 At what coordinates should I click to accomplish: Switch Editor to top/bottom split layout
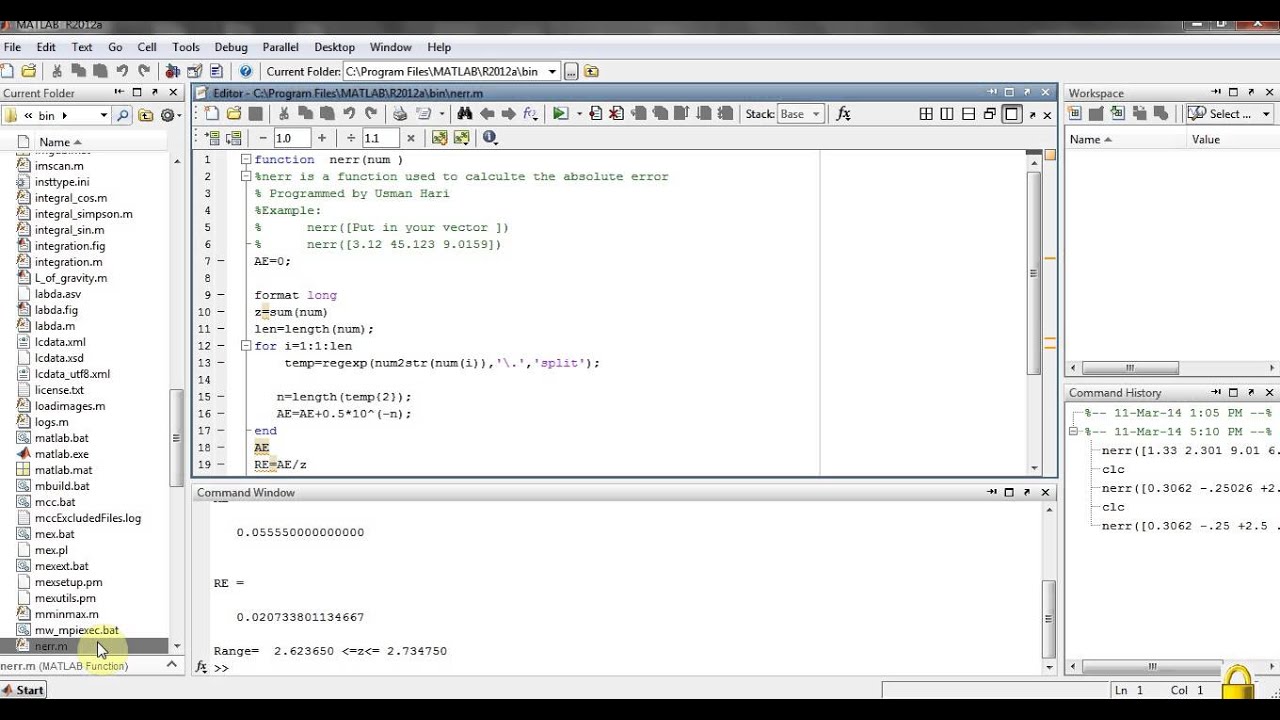[x=968, y=114]
